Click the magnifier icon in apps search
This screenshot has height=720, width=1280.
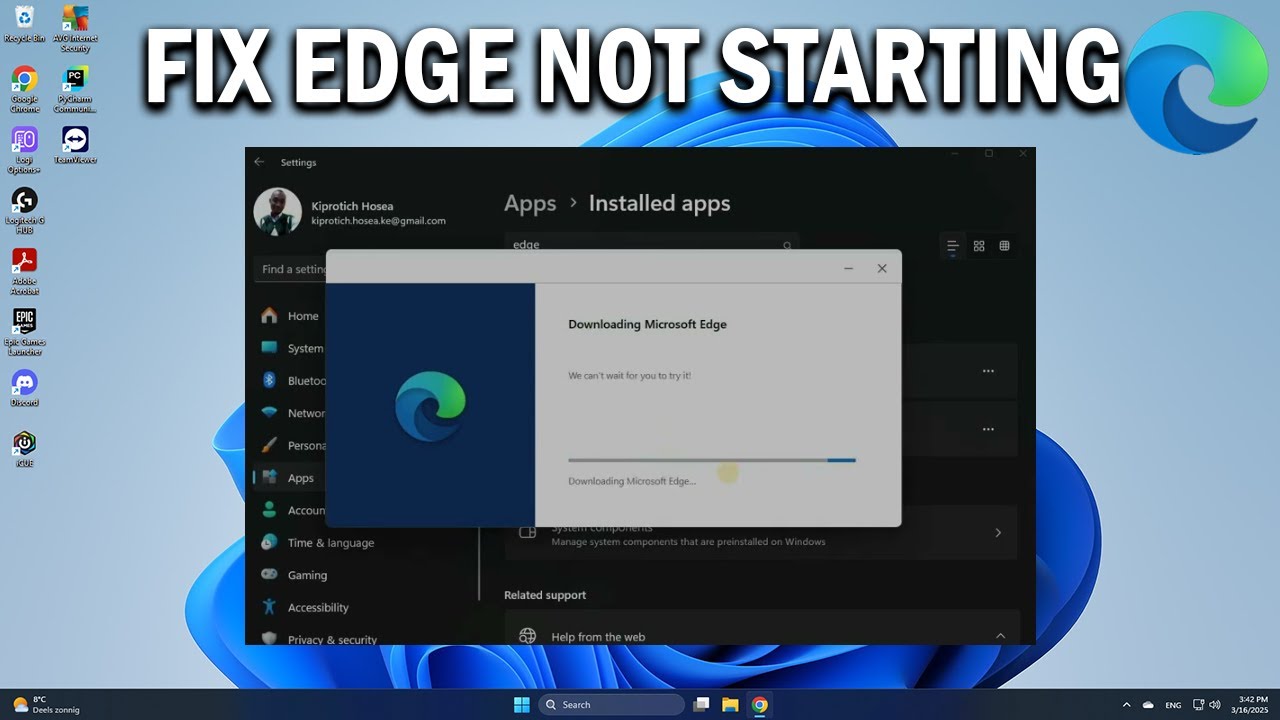pos(787,244)
